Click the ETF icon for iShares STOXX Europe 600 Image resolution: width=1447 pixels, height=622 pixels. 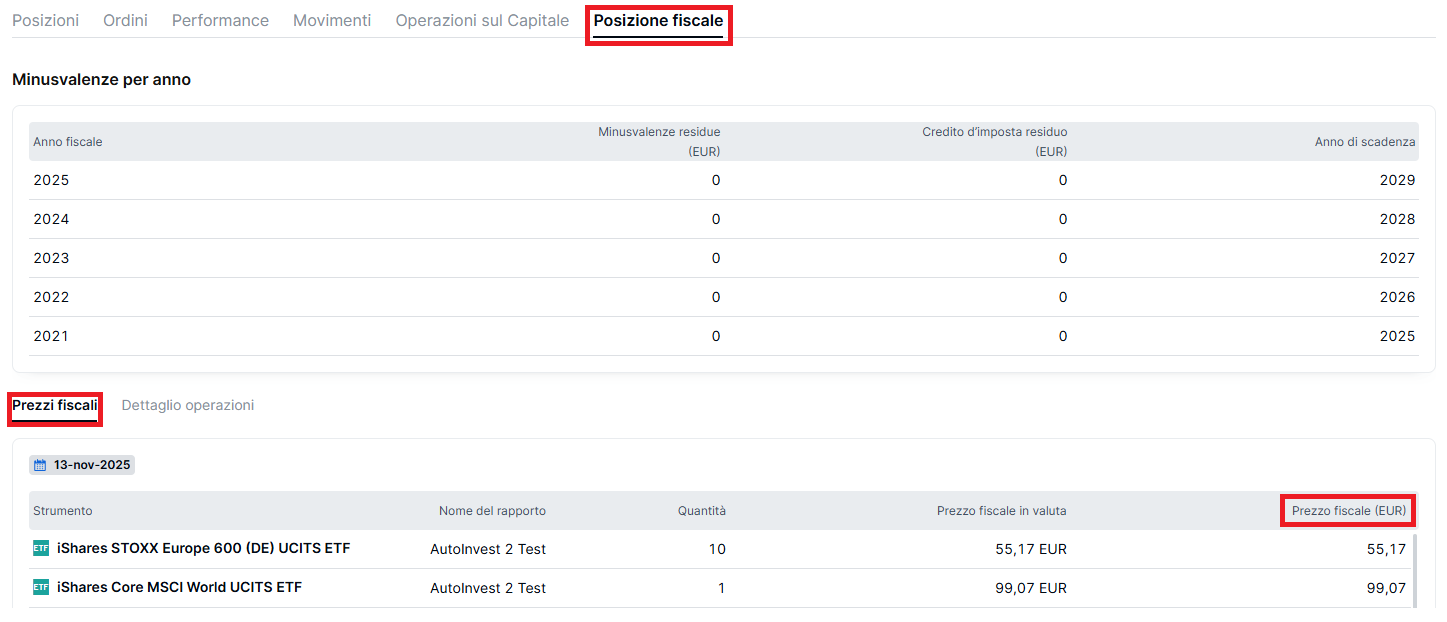coord(41,548)
